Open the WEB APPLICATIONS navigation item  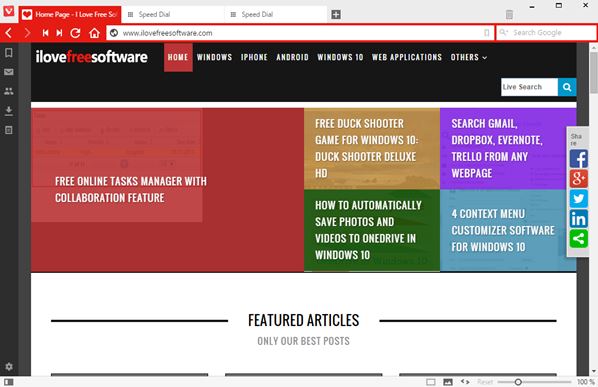[407, 57]
